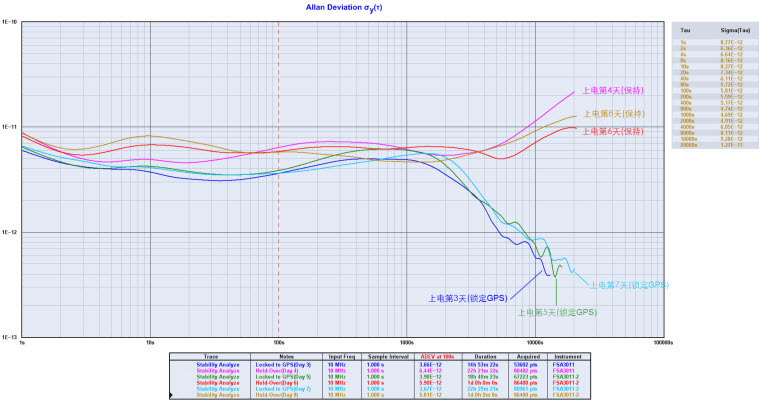Click the green 上电第5天(锁定GPS) label
Viewport: 761px width, 401px height.
[x=557, y=312]
